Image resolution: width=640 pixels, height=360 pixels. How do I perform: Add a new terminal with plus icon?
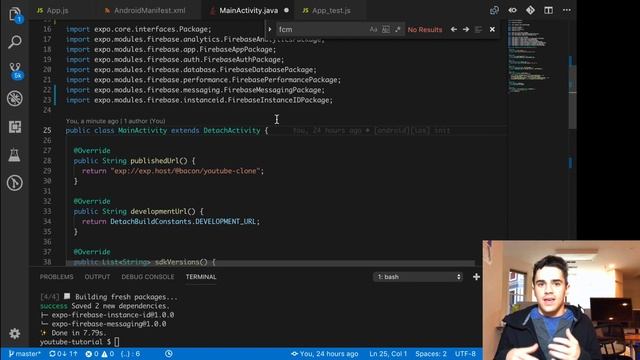pos(476,277)
